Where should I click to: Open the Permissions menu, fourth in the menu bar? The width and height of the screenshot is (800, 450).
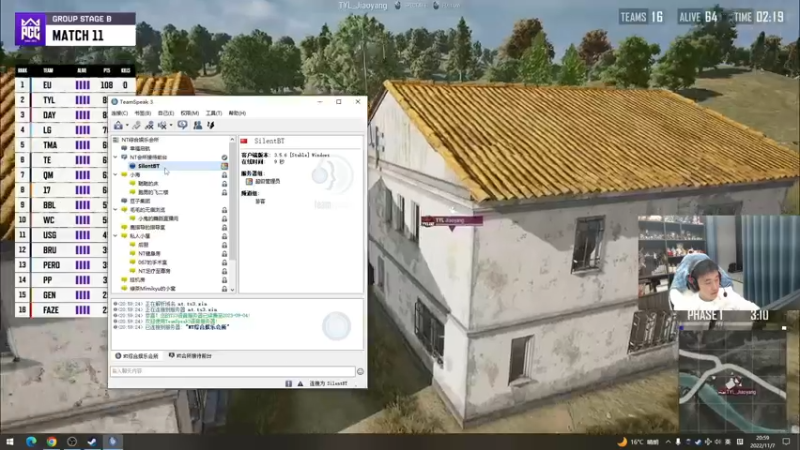pyautogui.click(x=189, y=113)
